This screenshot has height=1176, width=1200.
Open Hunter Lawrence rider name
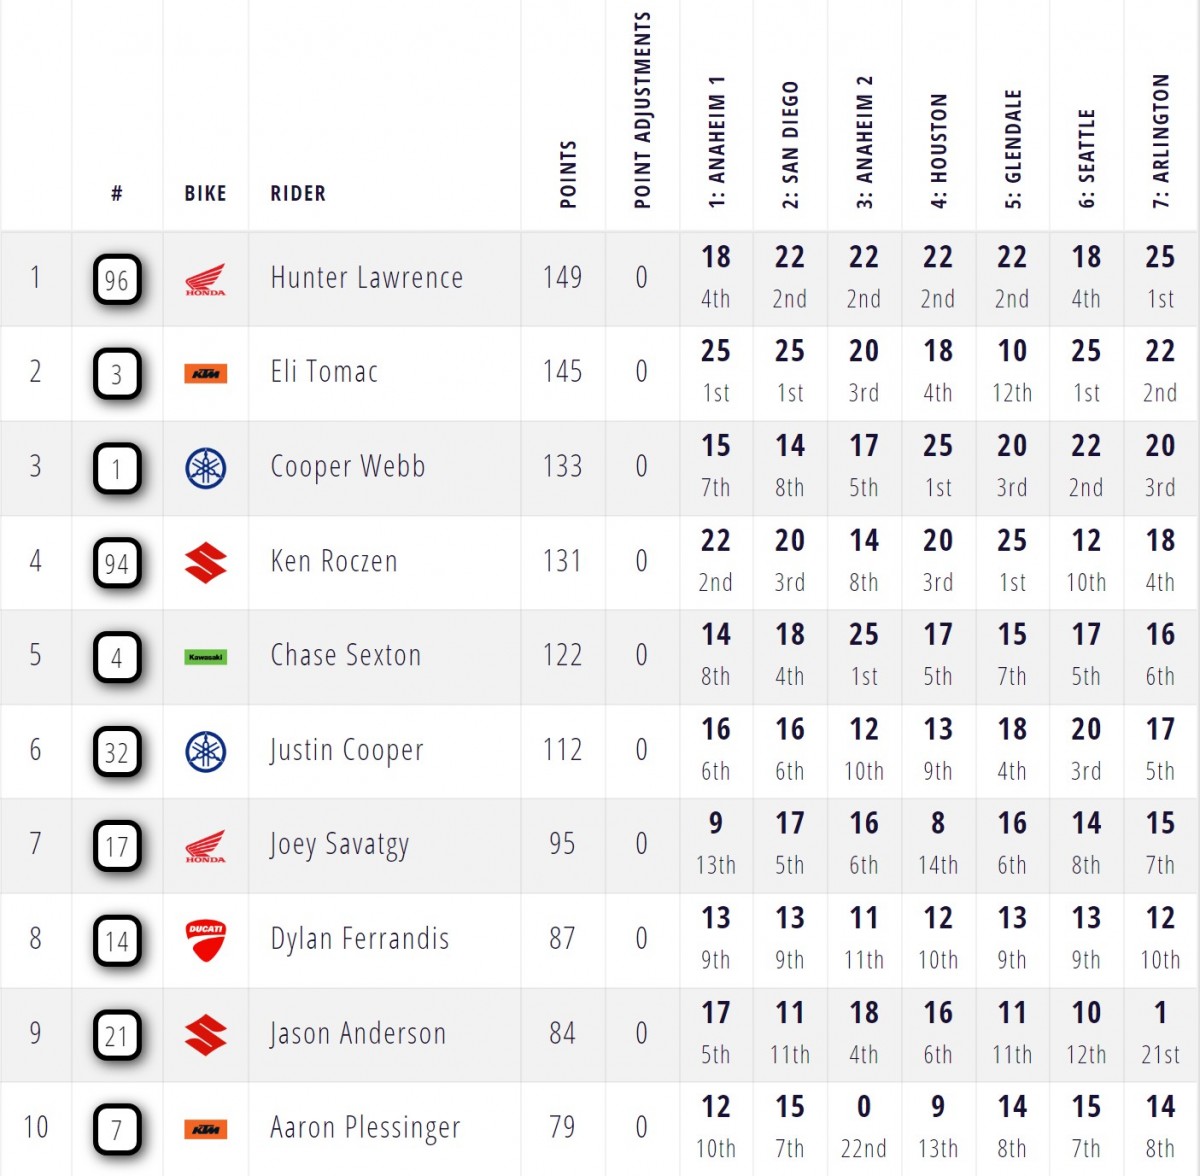[x=366, y=278]
